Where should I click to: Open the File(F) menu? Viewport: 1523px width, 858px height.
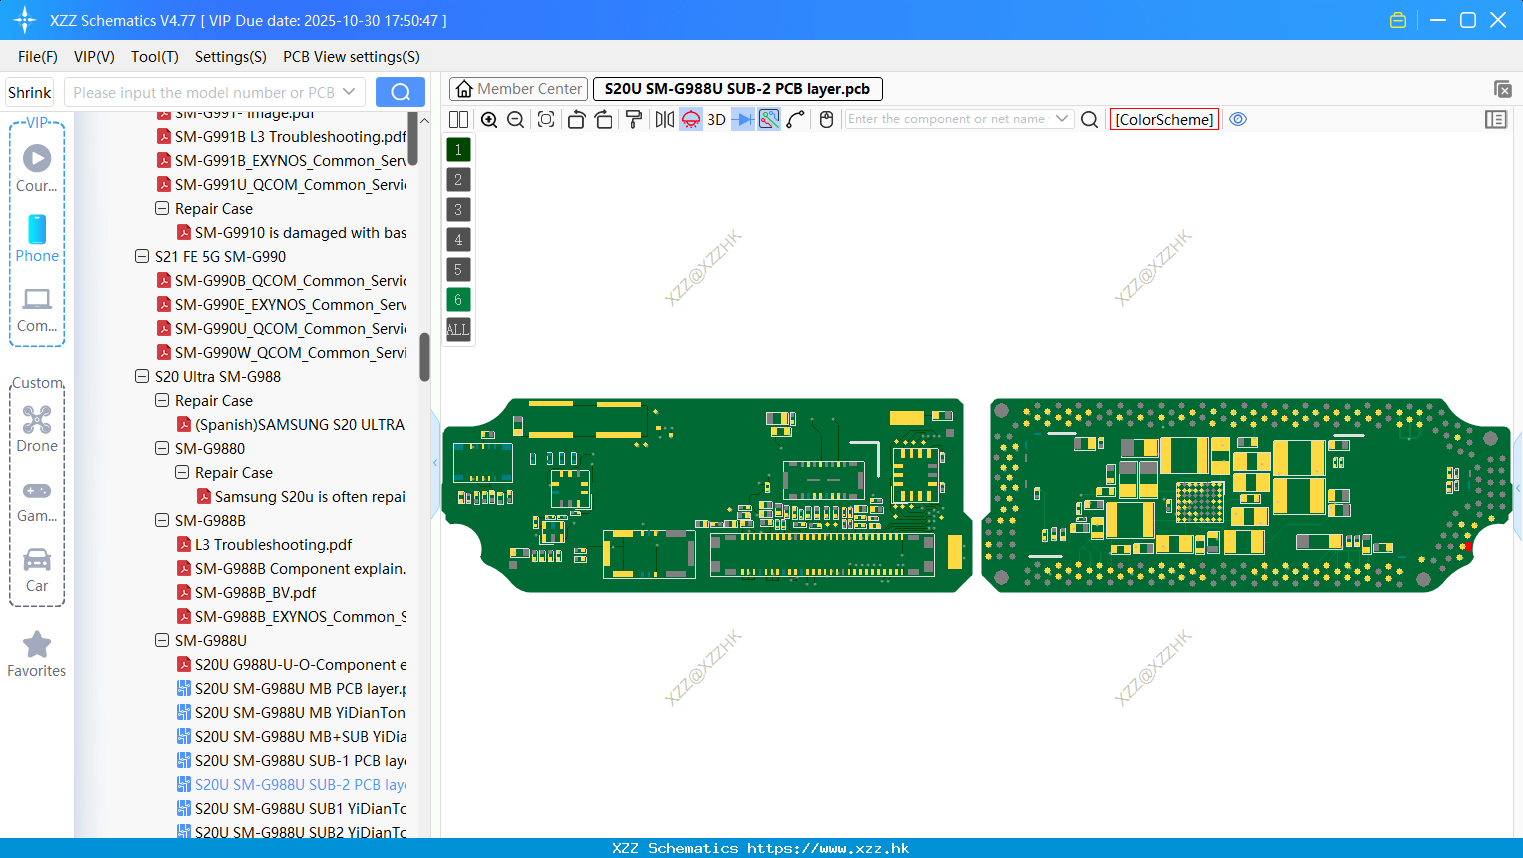point(38,57)
